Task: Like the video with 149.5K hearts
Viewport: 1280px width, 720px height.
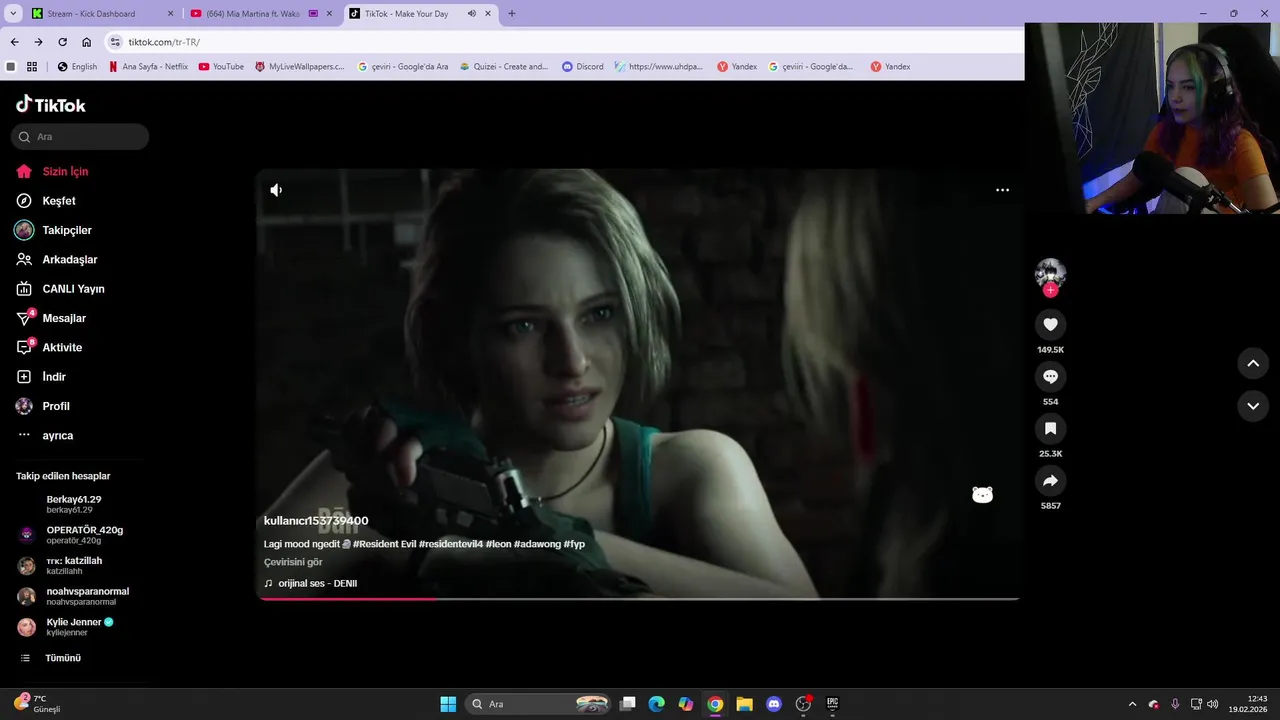Action: (x=1050, y=324)
